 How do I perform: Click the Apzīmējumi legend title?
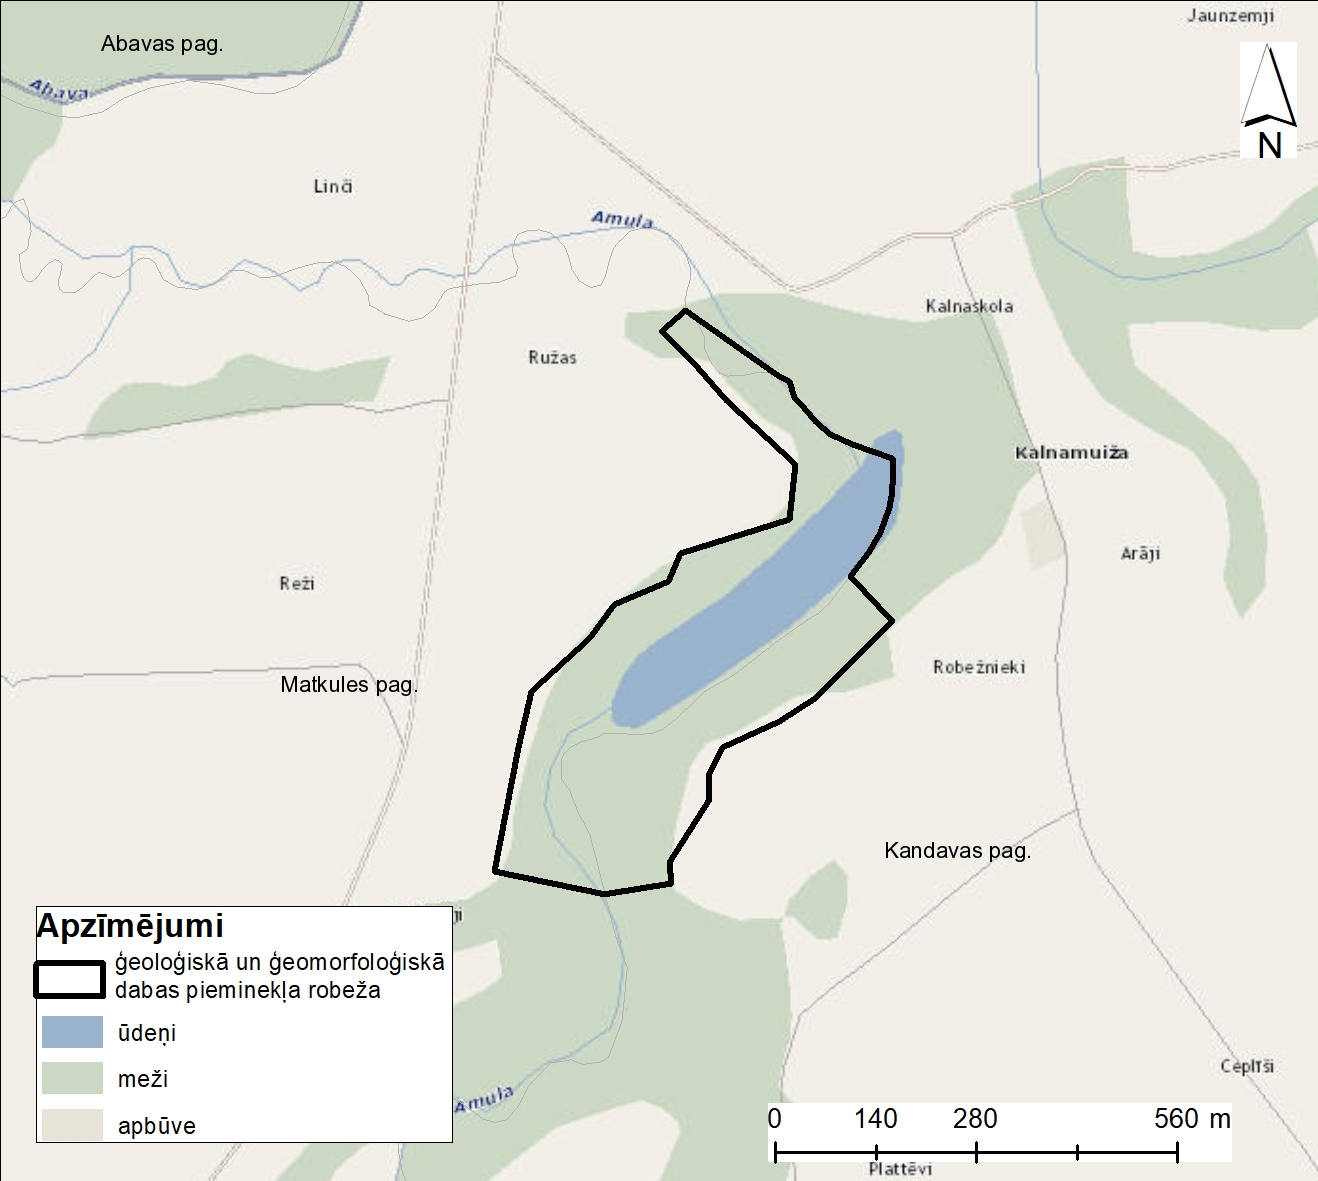(130, 926)
